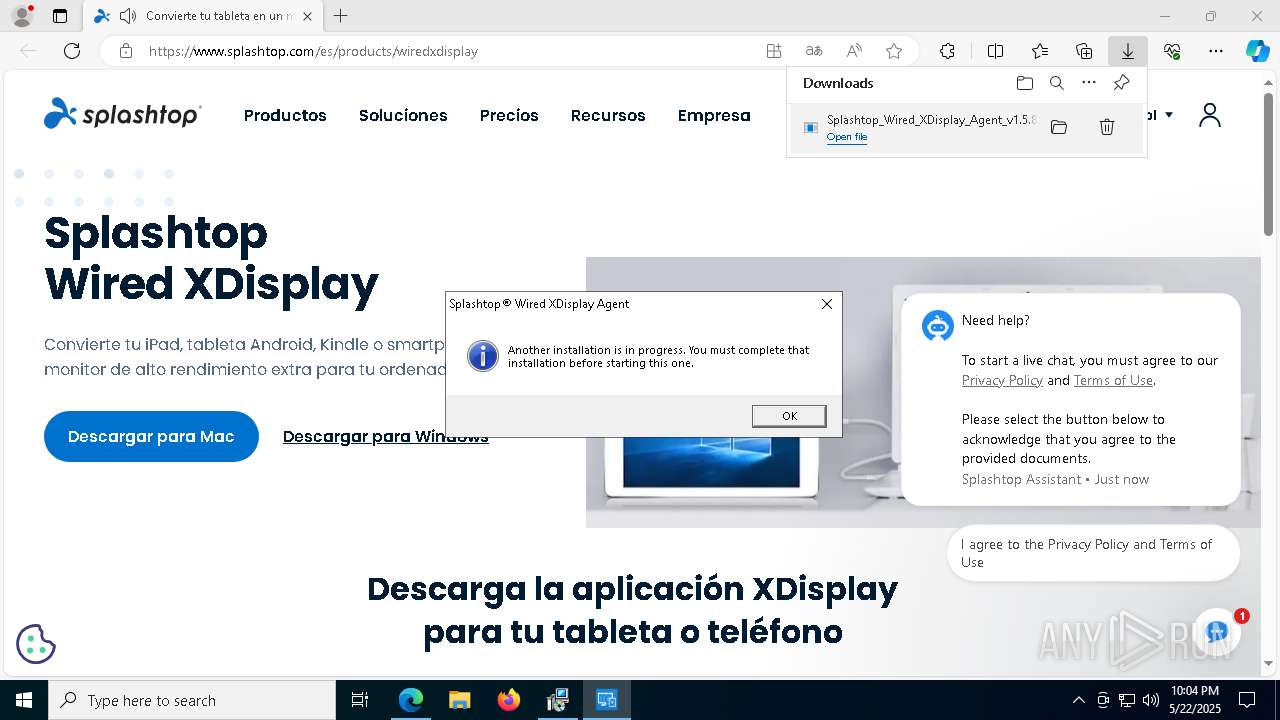Toggle split screen icon

[995, 51]
